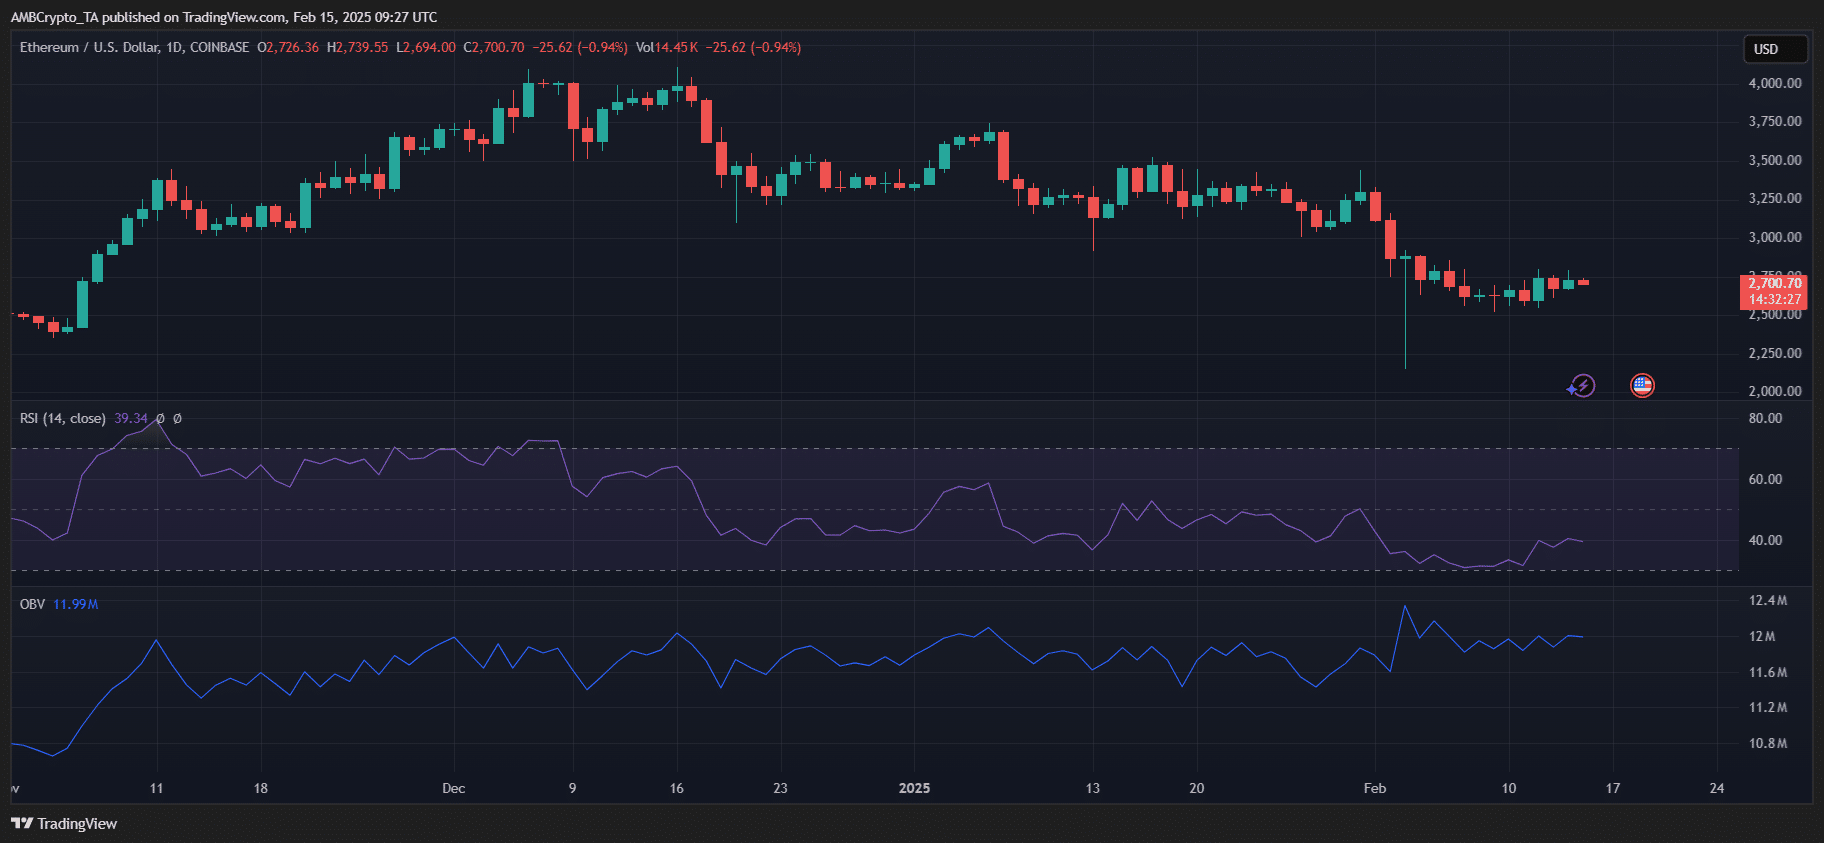Click the 16 date label on time axis
This screenshot has height=843, width=1824.
(676, 788)
